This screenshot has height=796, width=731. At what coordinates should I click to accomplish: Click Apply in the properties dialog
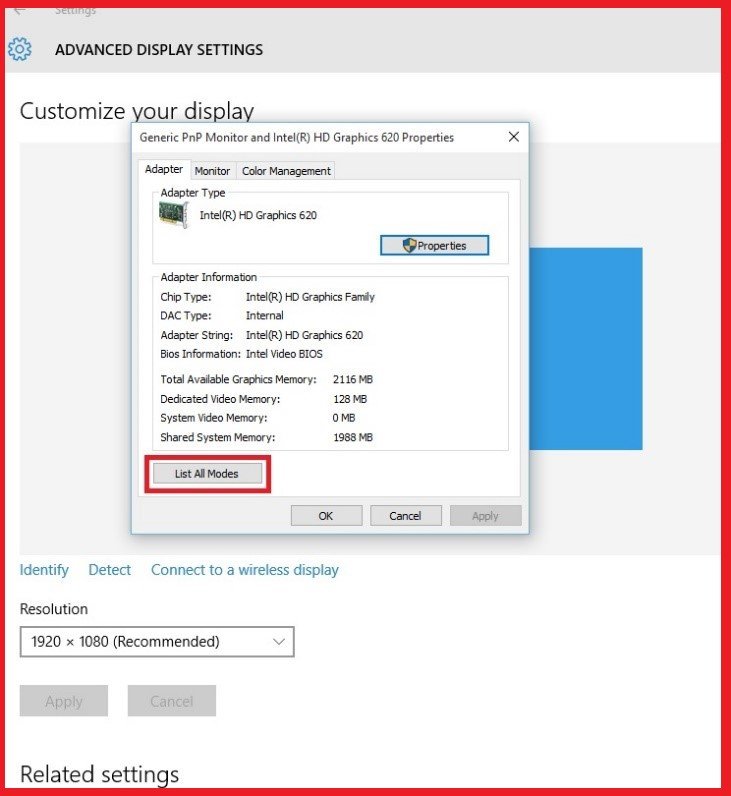click(485, 516)
